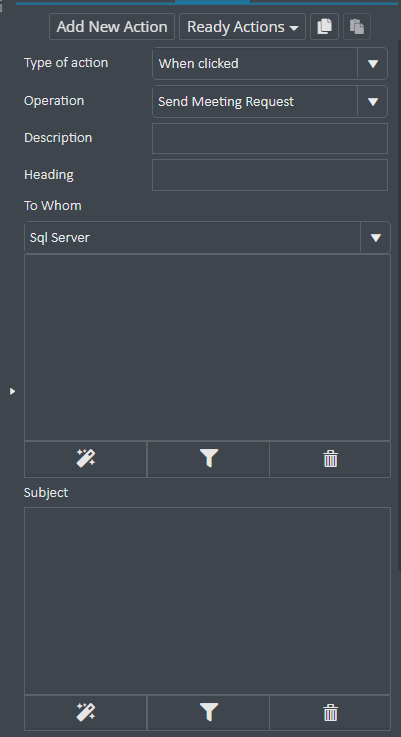Image resolution: width=401 pixels, height=737 pixels.
Task: Click the Heading input field
Action: pyautogui.click(x=270, y=175)
